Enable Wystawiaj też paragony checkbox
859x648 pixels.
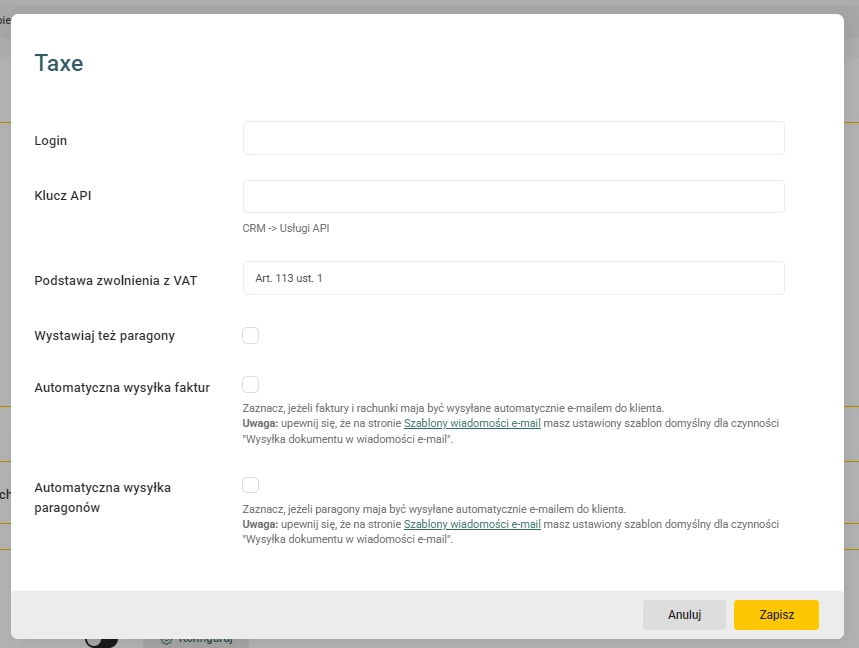pos(250,335)
